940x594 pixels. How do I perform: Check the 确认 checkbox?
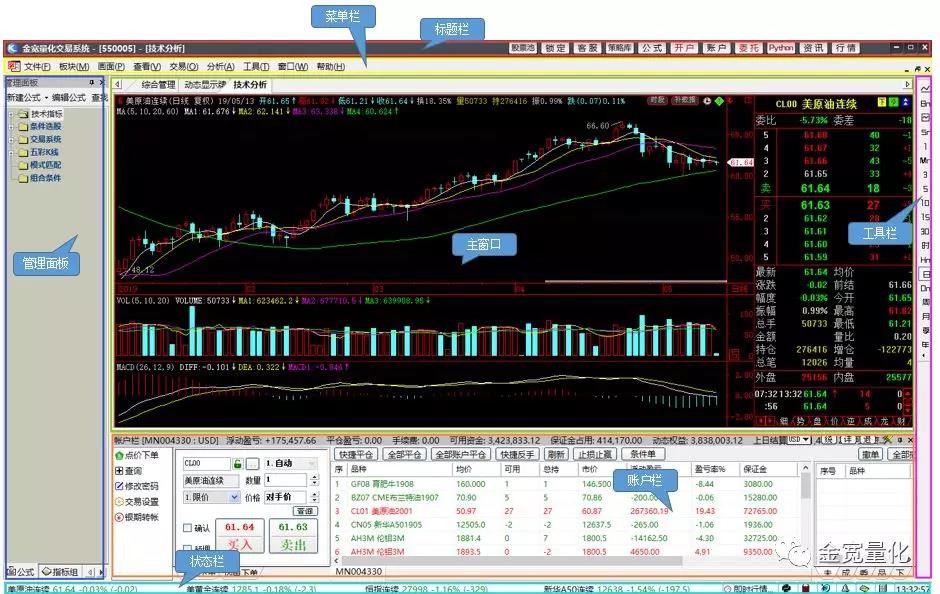(188, 527)
